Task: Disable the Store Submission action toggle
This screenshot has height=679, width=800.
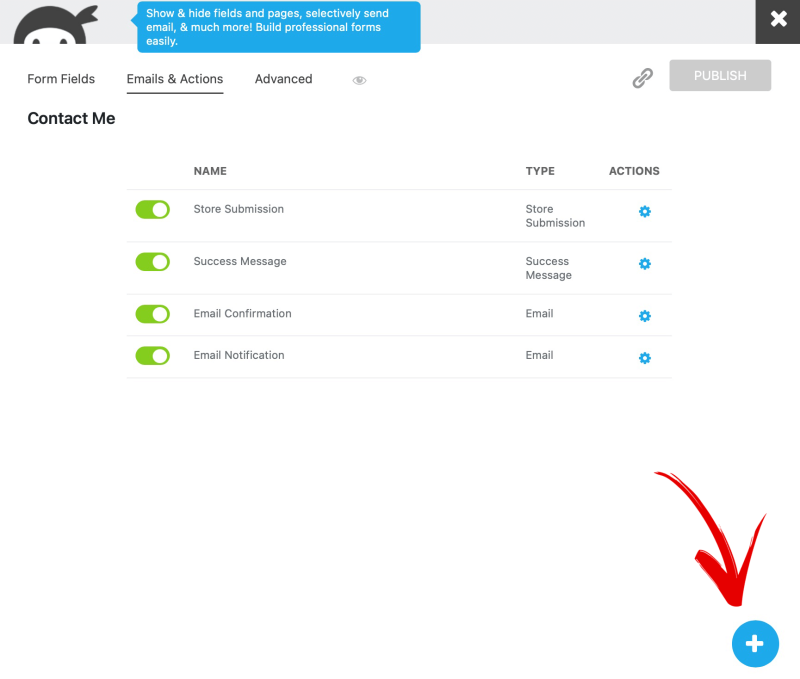Action: click(152, 210)
